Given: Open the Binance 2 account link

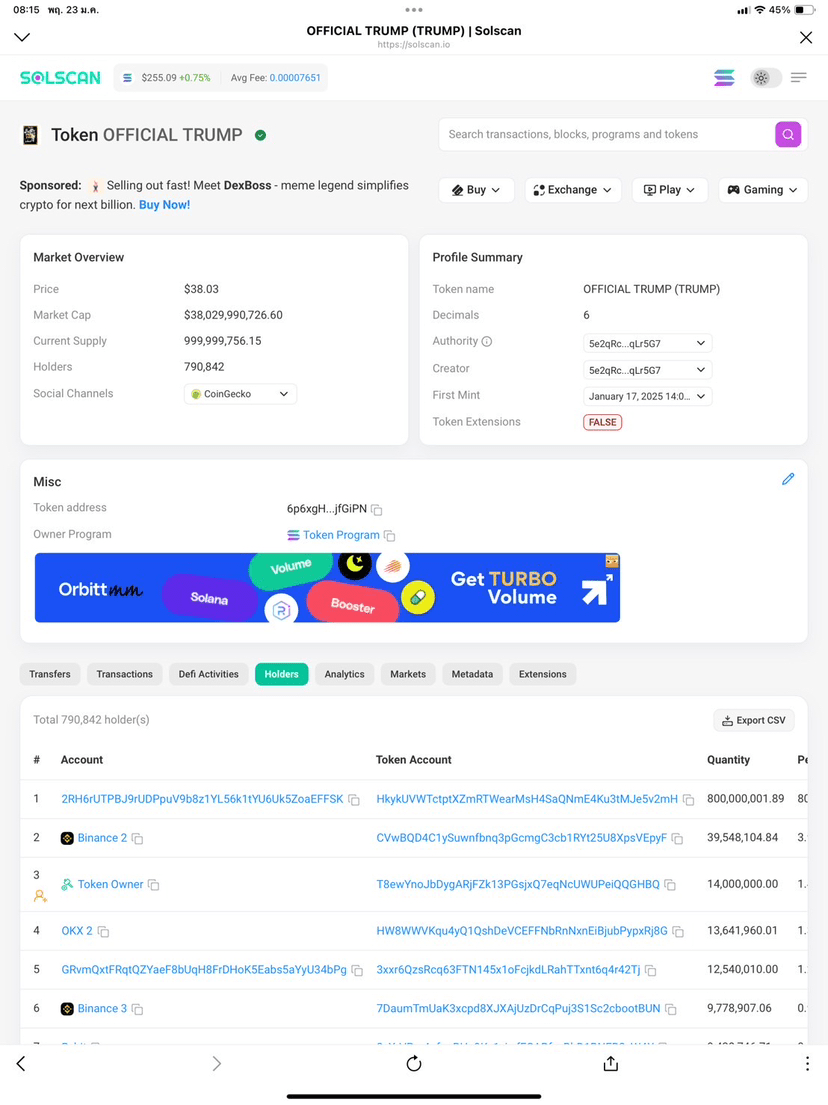Looking at the screenshot, I should (102, 838).
